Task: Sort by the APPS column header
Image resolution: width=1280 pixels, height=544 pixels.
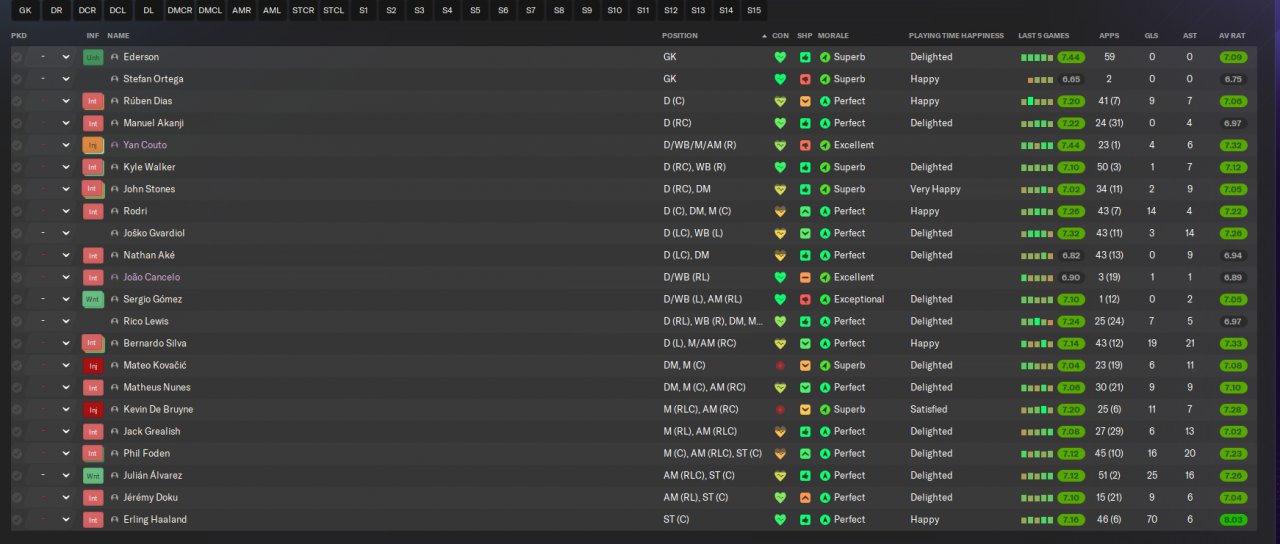Action: pos(1109,35)
